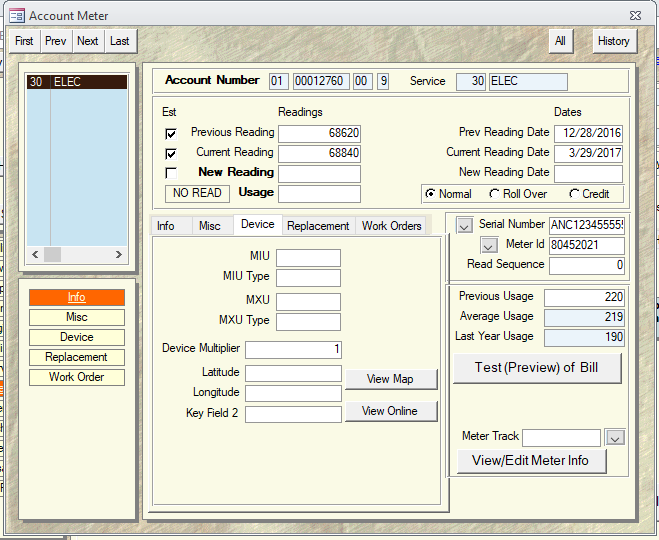This screenshot has height=540, width=659.
Task: Click the Misc sidebar button
Action: (x=77, y=317)
